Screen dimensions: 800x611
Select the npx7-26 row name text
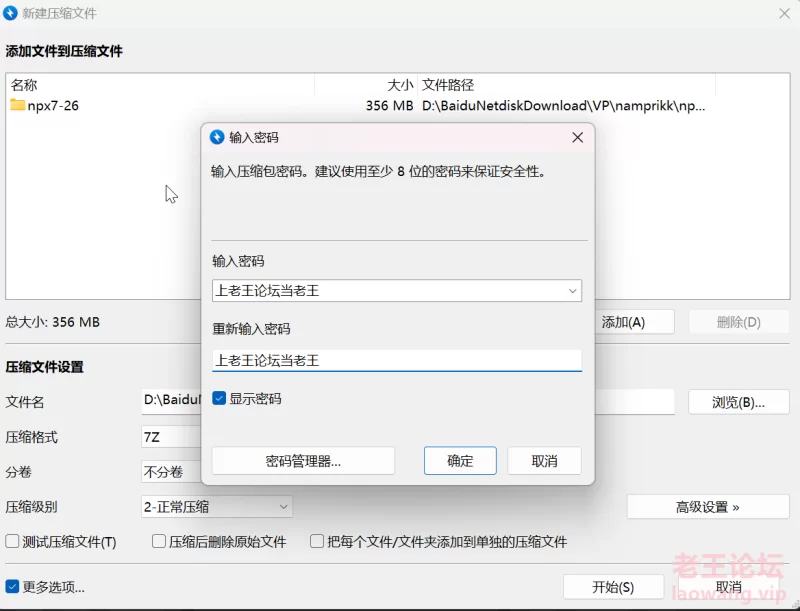[x=53, y=106]
